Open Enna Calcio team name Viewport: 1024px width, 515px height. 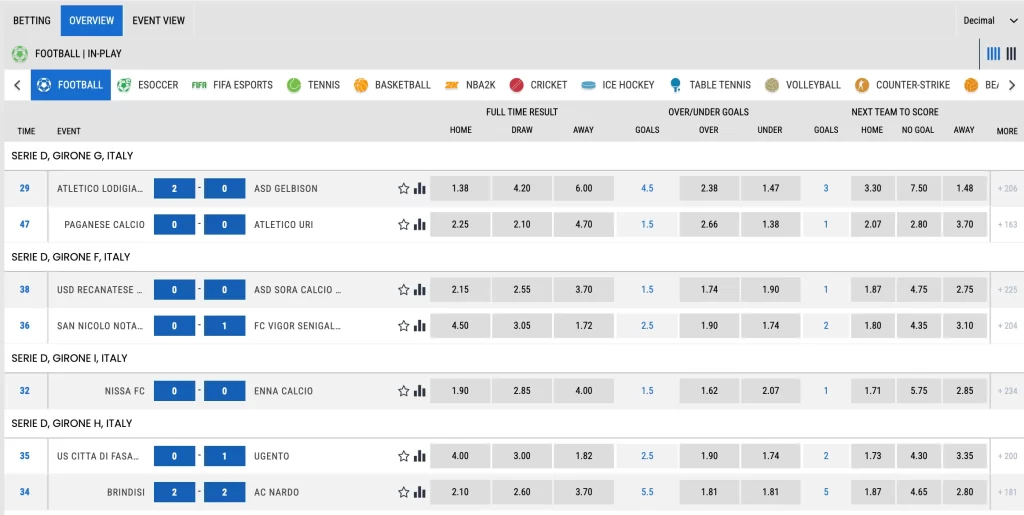283,391
